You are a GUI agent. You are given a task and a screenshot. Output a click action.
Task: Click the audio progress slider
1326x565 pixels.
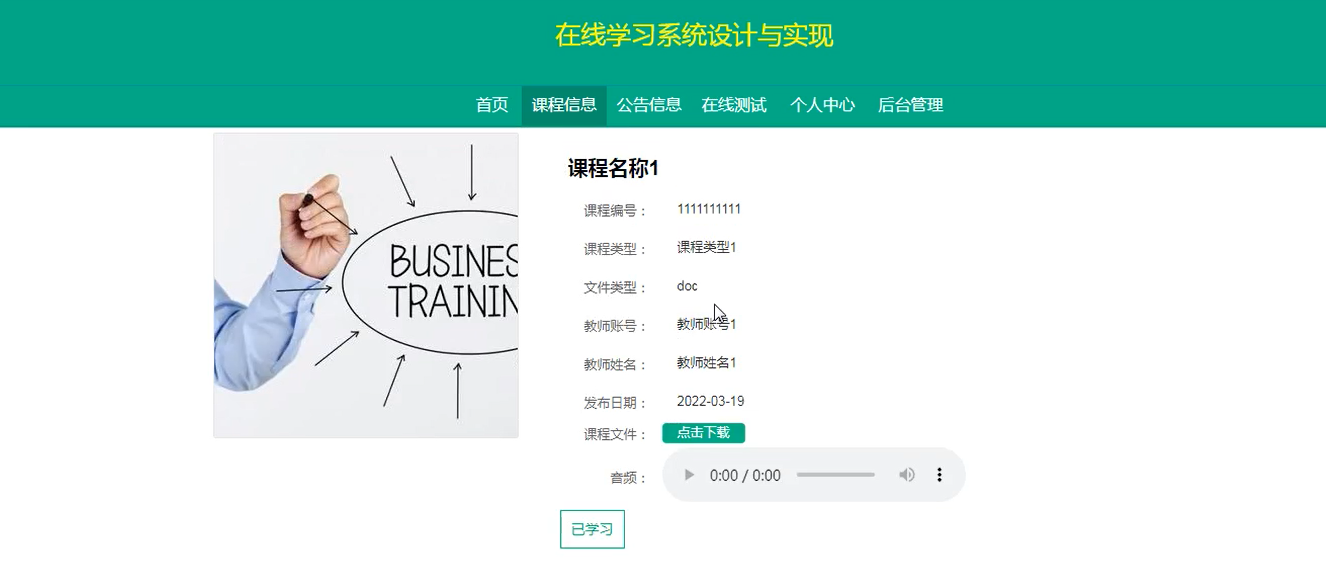pos(835,475)
